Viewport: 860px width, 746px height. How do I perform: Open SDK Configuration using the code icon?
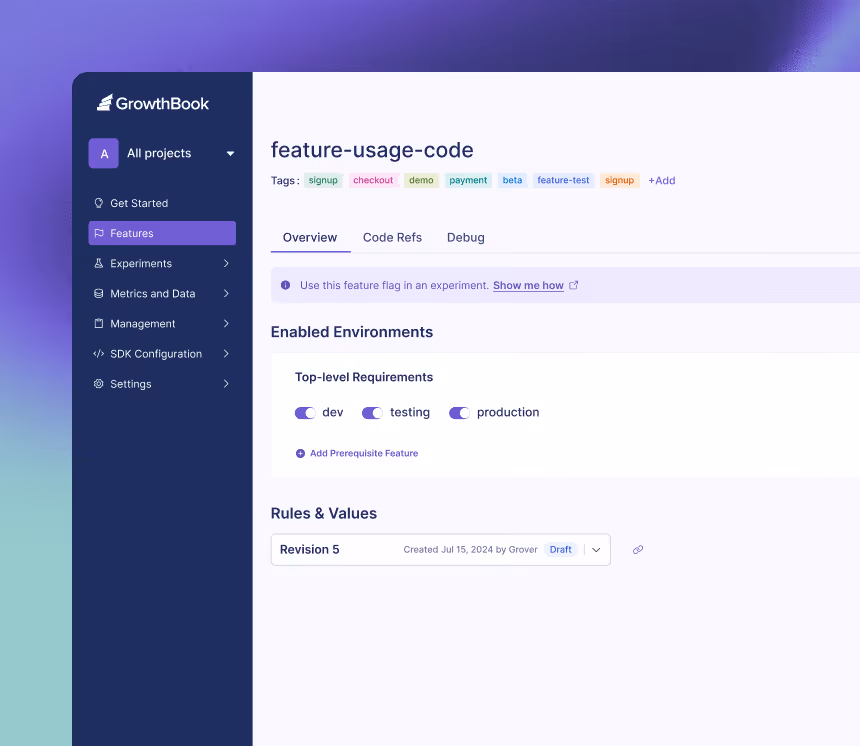click(x=96, y=353)
